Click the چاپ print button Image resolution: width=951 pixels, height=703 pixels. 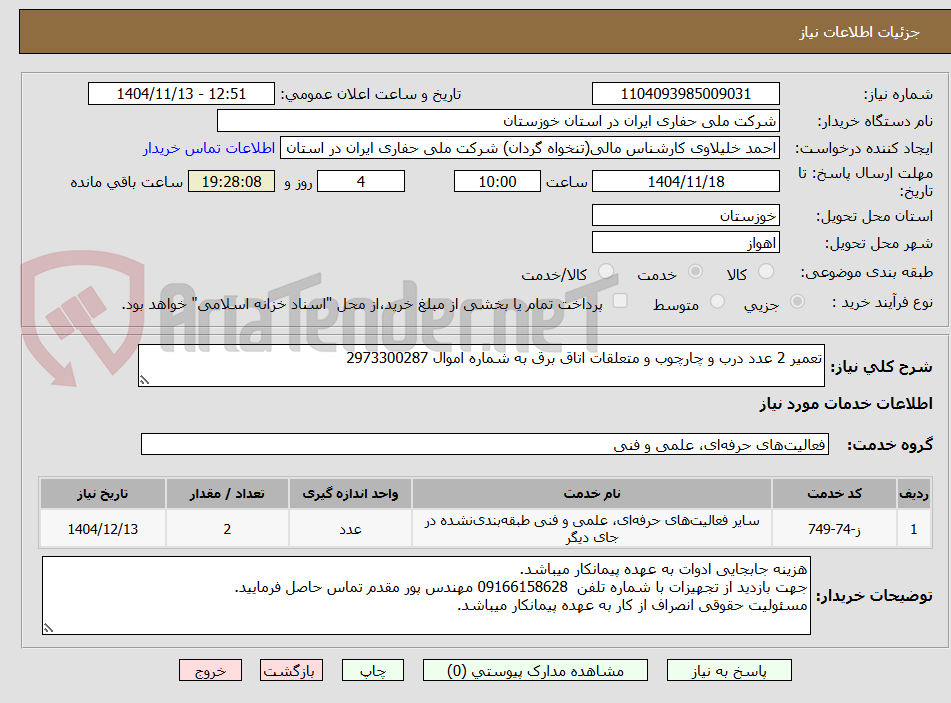point(373,670)
